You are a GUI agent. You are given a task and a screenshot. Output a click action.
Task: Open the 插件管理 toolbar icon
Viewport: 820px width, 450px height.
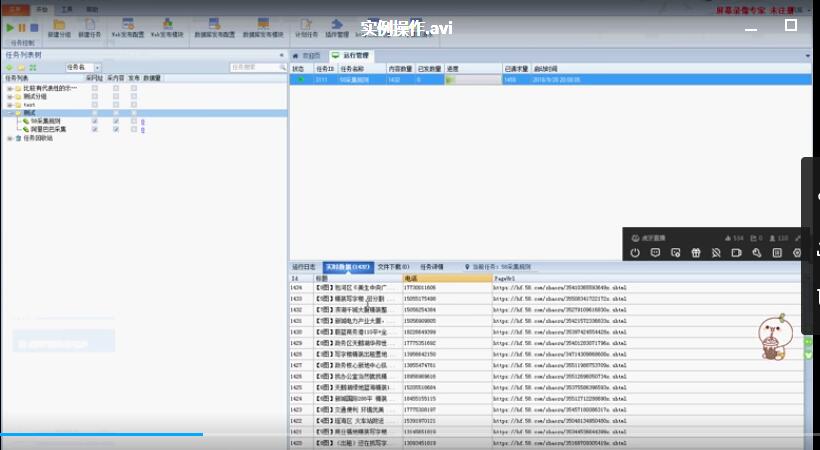tap(336, 26)
